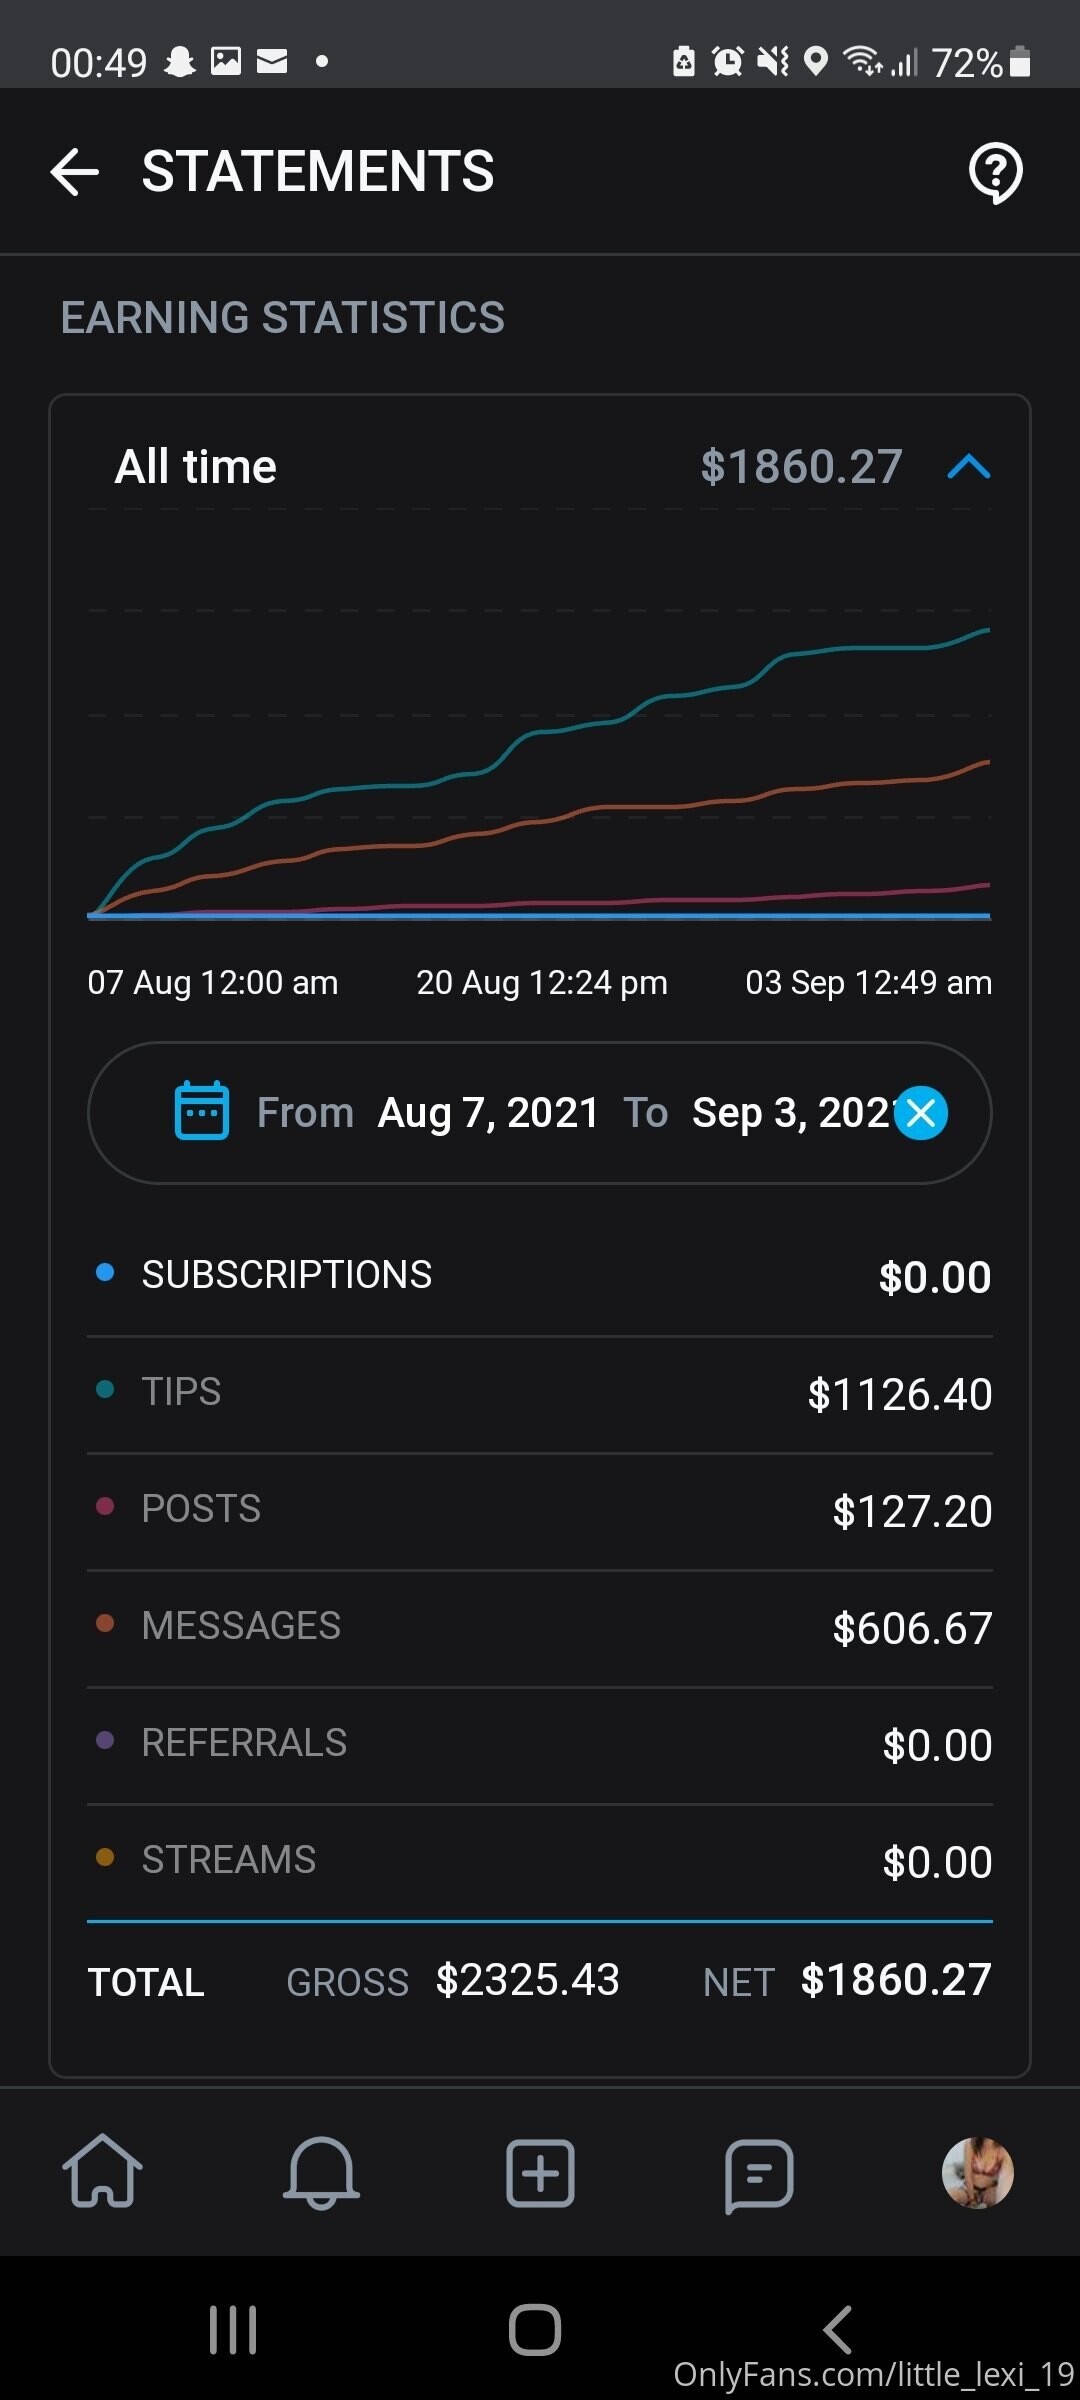Screen dimensions: 1080x2400
Task: Open the help question mark icon
Action: tap(995, 172)
